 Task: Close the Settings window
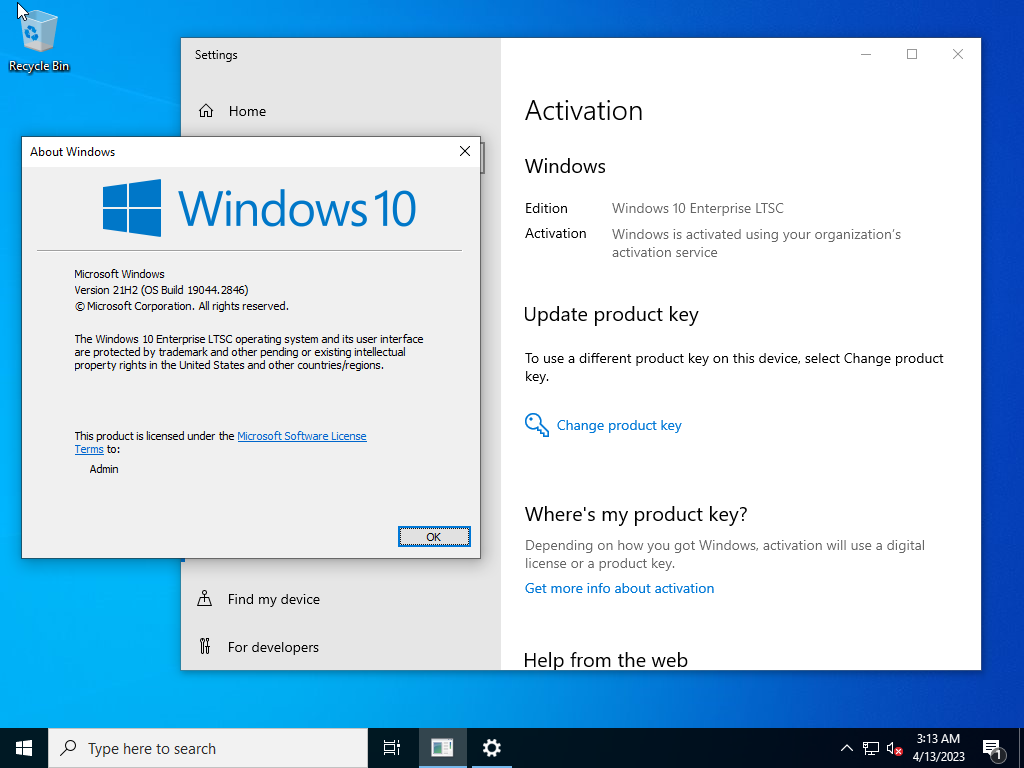(957, 54)
